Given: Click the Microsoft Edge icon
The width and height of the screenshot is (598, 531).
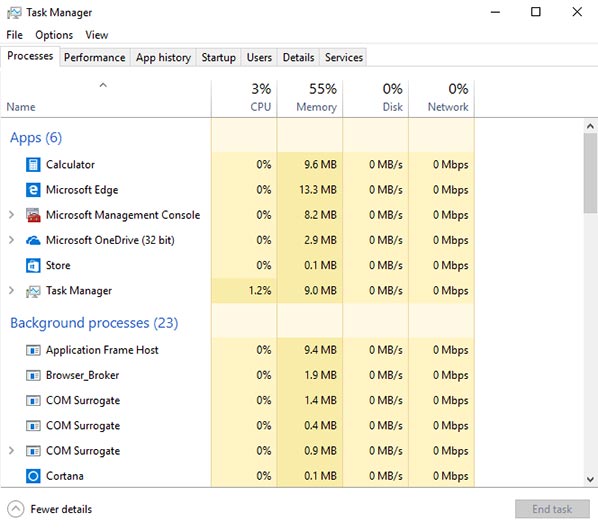Looking at the screenshot, I should pos(33,190).
